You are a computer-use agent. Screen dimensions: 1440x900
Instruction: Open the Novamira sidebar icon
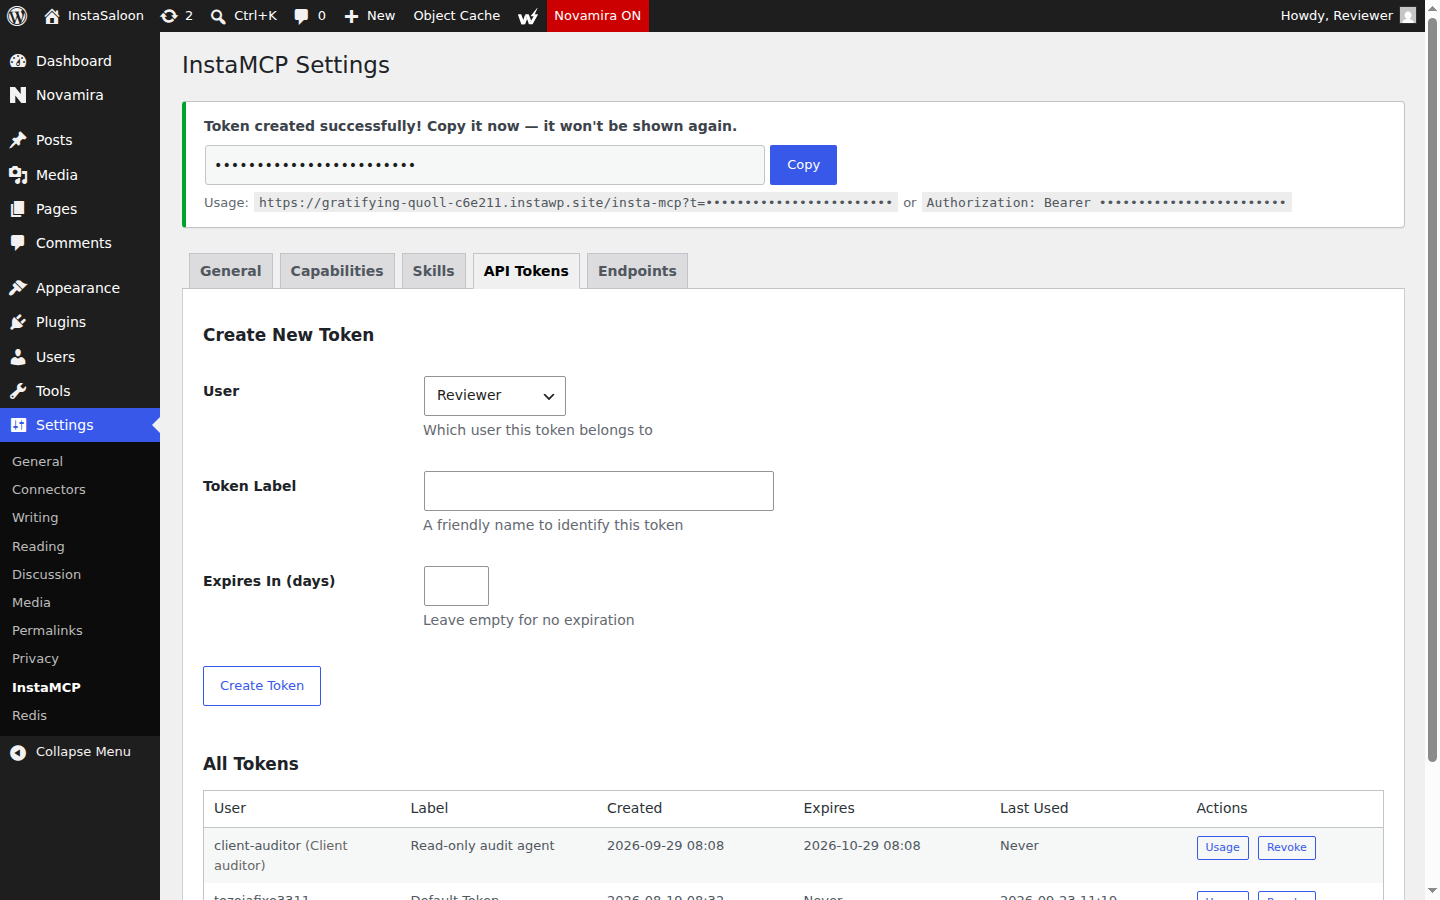point(18,95)
